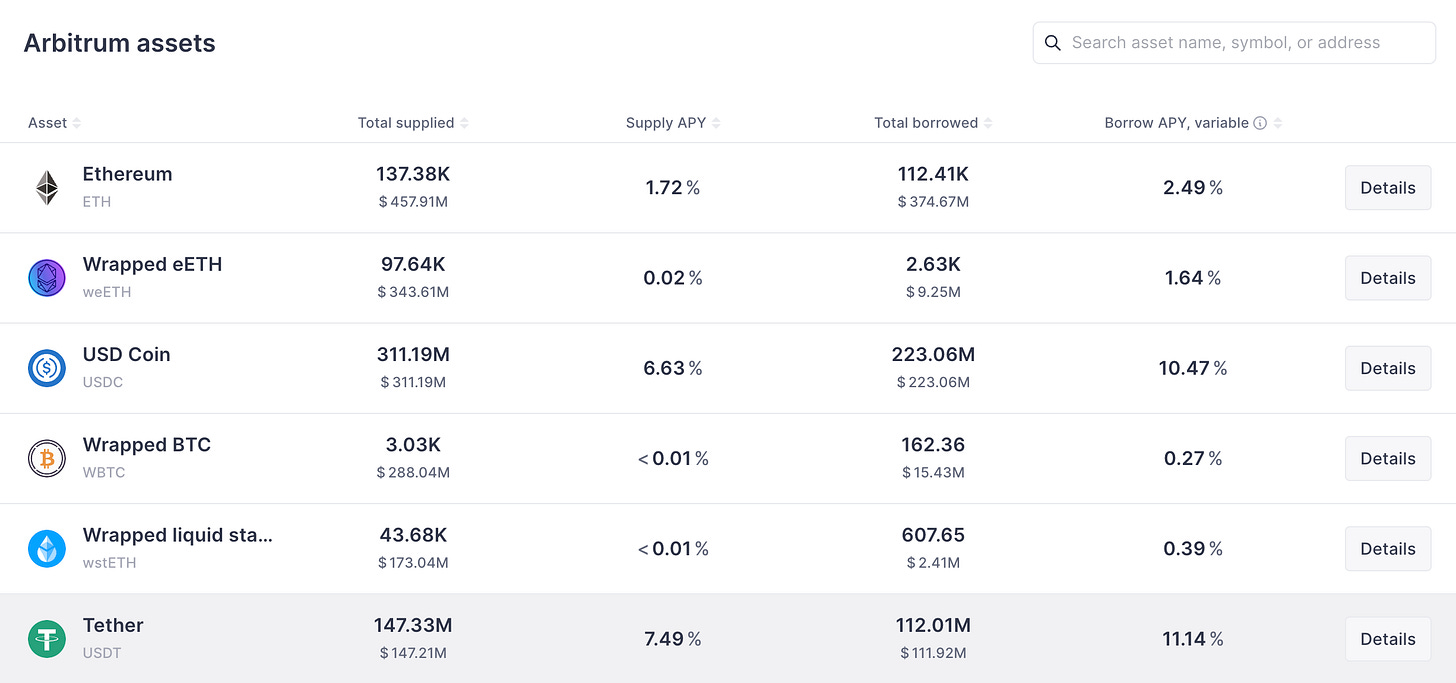The width and height of the screenshot is (1456, 683).
Task: Click the Arbitrum assets heading
Action: click(x=119, y=44)
